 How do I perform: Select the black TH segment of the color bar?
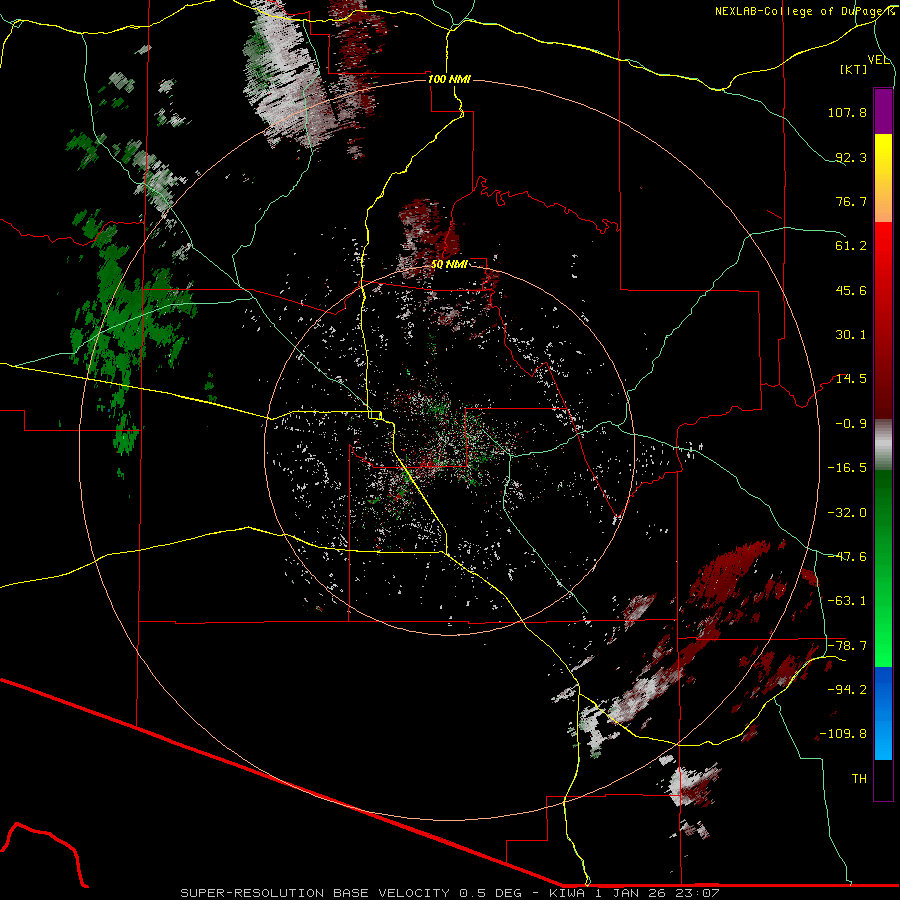click(x=883, y=779)
